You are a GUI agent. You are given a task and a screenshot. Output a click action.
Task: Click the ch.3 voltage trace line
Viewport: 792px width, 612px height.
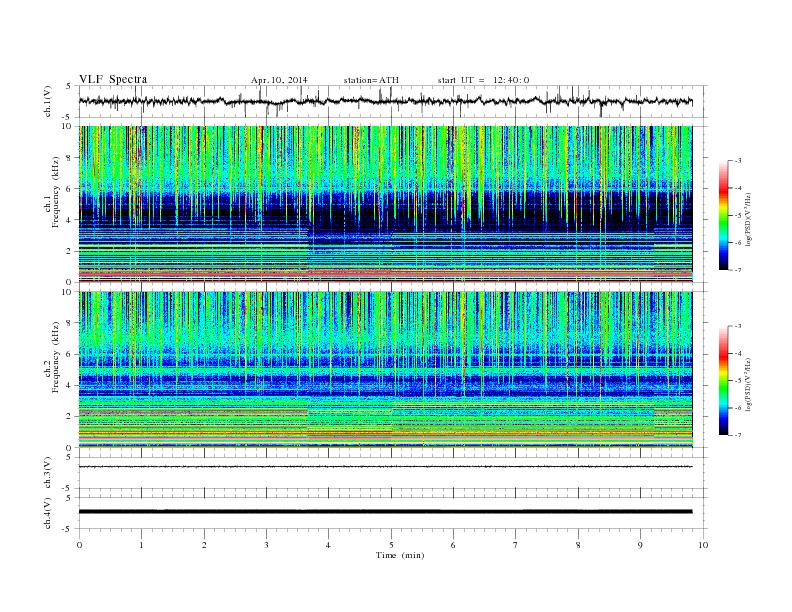[386, 467]
